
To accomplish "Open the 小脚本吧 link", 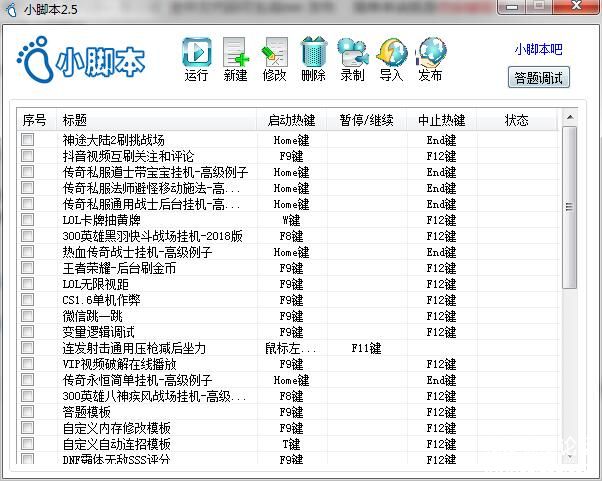I will click(538, 49).
